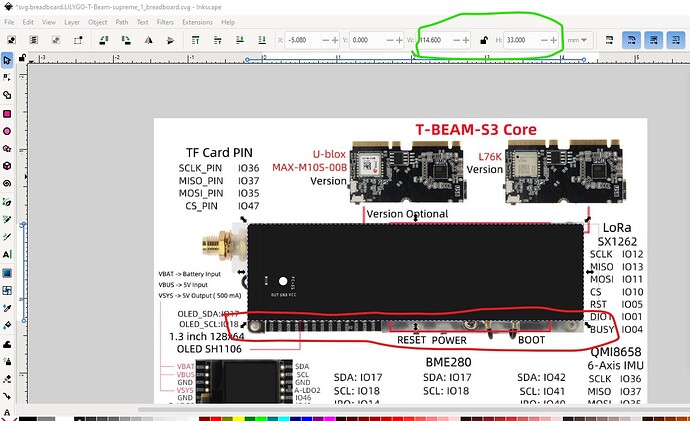The height and width of the screenshot is (421, 690).
Task: Select the Tweak tool
Action: (x=7, y=344)
